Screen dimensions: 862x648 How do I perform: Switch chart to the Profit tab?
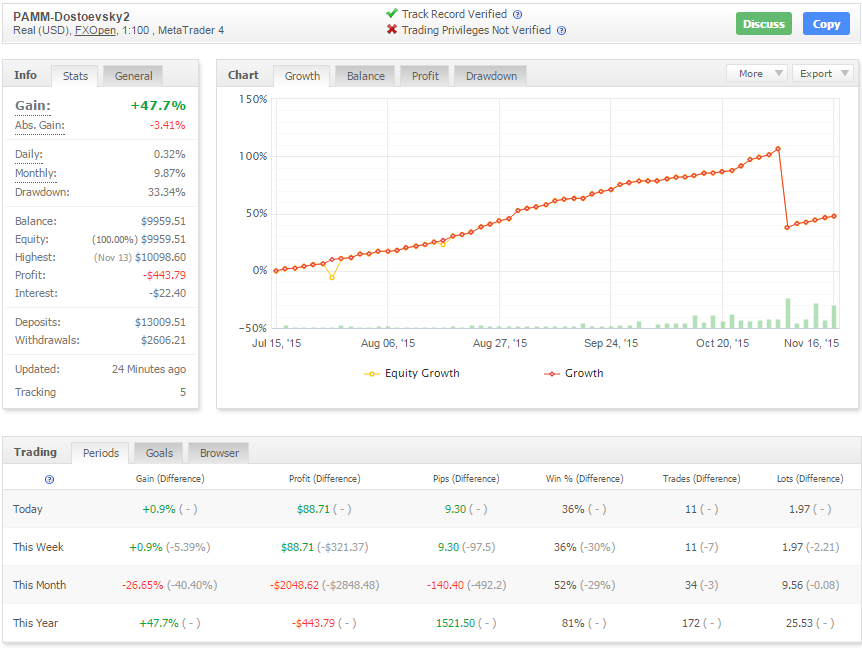pos(425,76)
